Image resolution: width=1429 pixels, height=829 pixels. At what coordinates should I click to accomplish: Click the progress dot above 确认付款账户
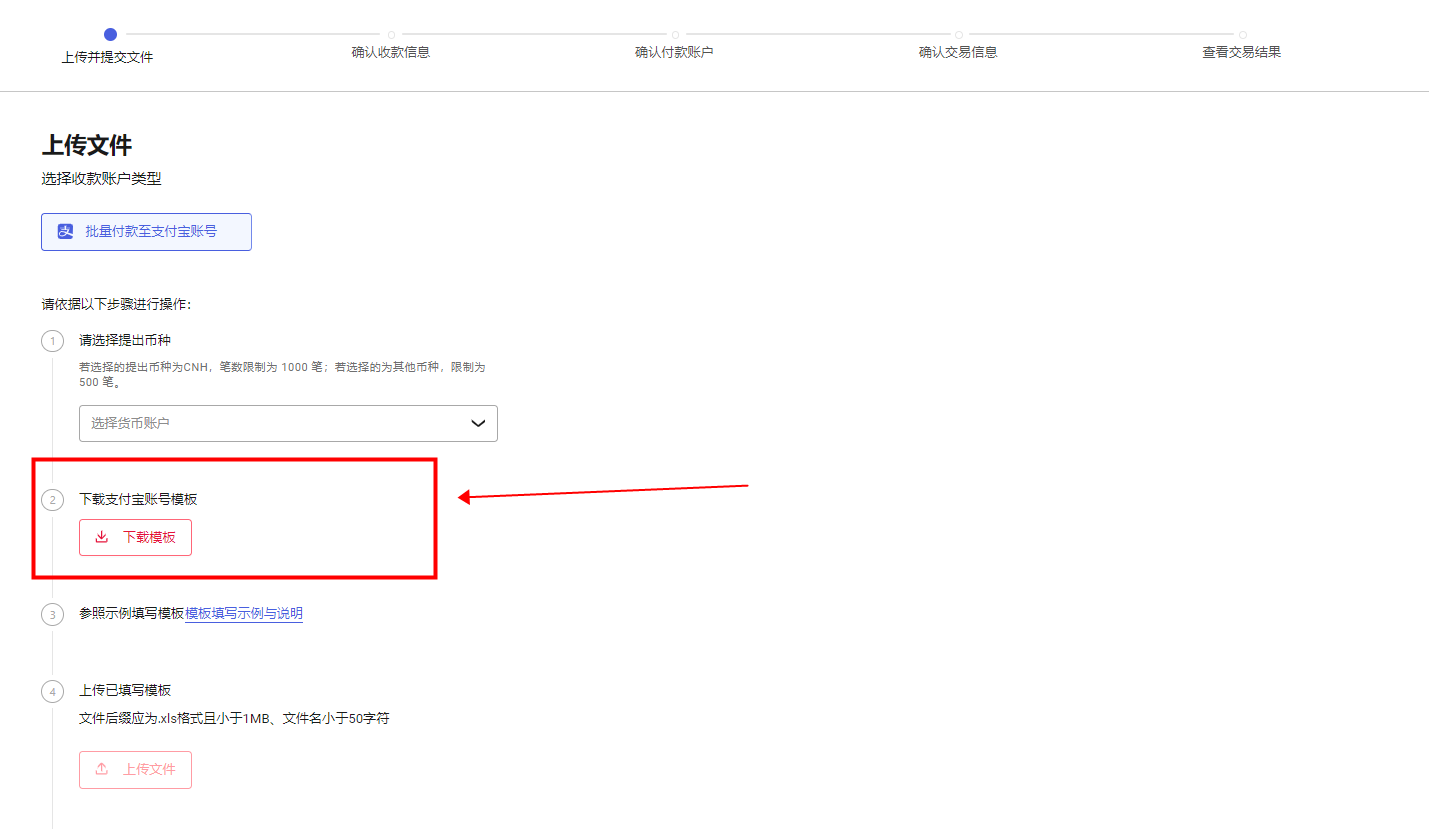point(675,35)
